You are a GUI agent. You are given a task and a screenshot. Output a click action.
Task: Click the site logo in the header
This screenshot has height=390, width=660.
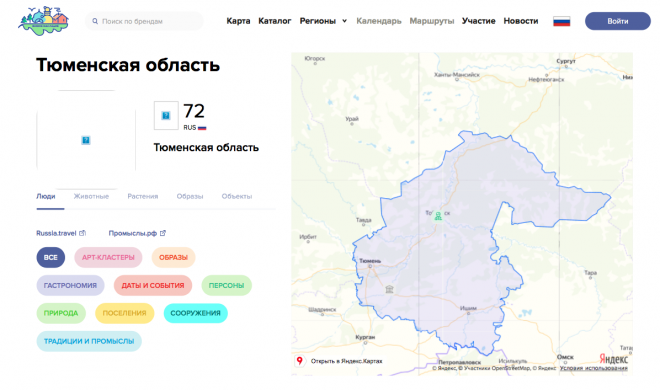point(43,21)
